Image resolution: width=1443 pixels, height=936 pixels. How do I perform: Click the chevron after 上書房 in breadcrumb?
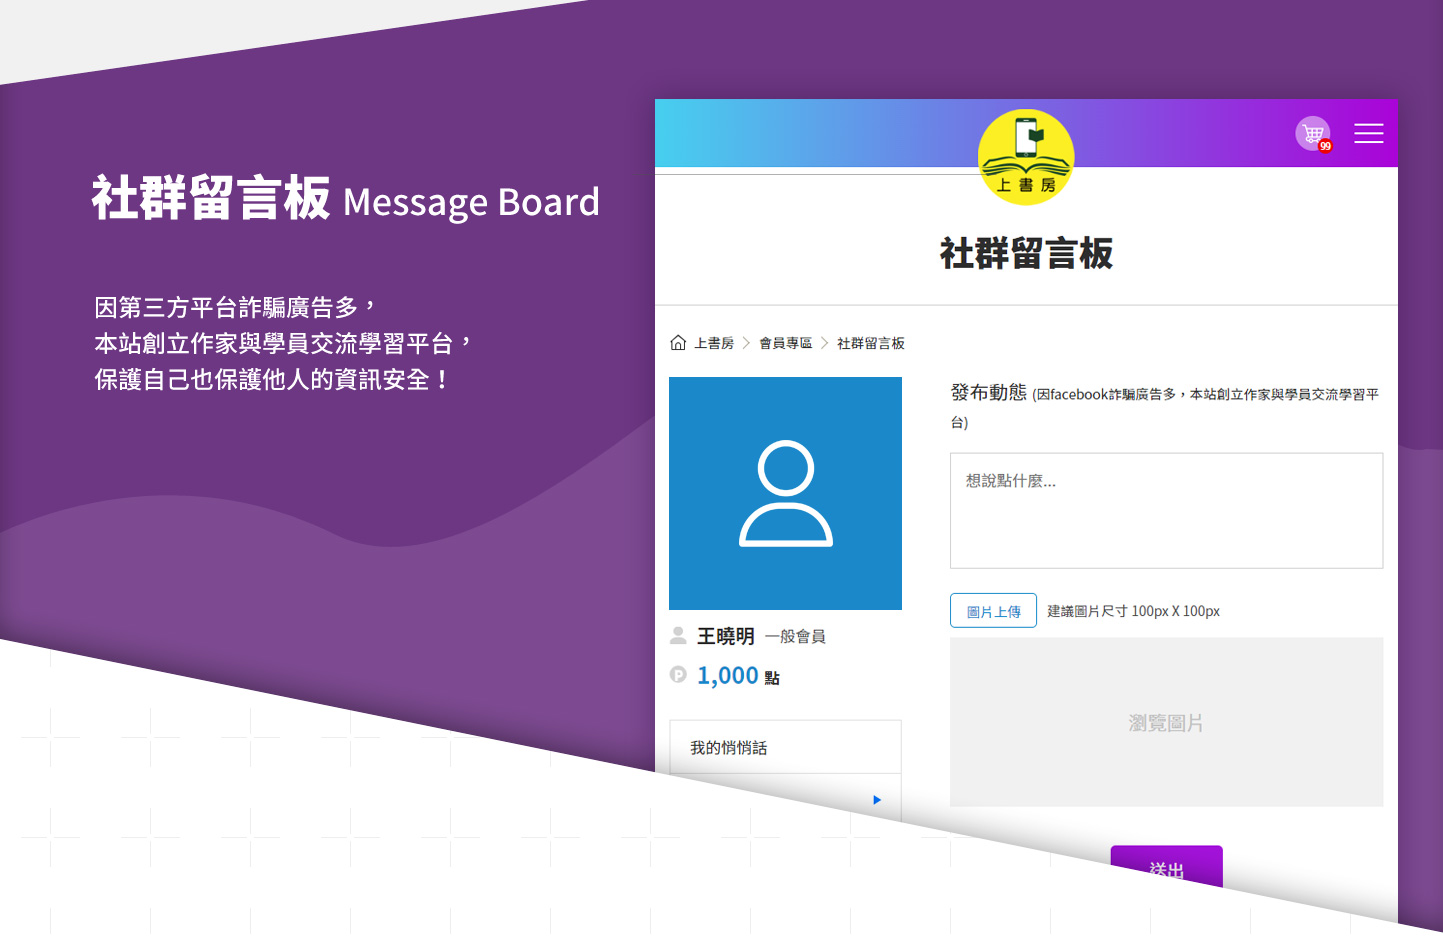[745, 342]
